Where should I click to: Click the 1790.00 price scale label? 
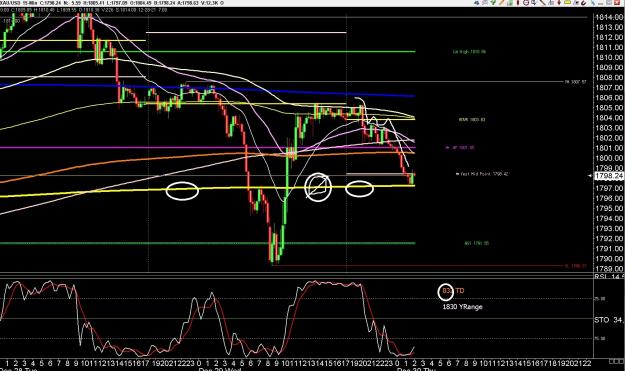(609, 259)
